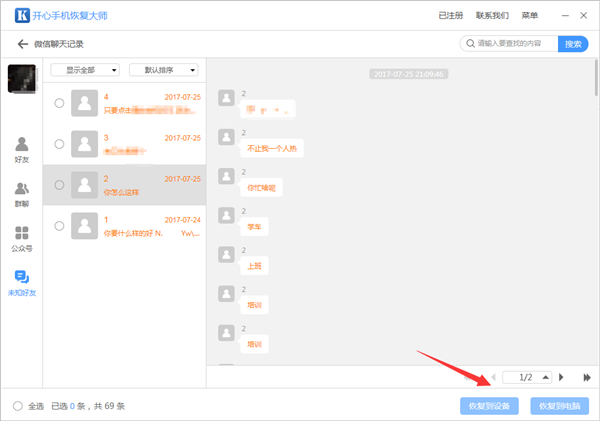This screenshot has height=421, width=600.
Task: Toggle the 全选 select-all option
Action: (x=19, y=406)
